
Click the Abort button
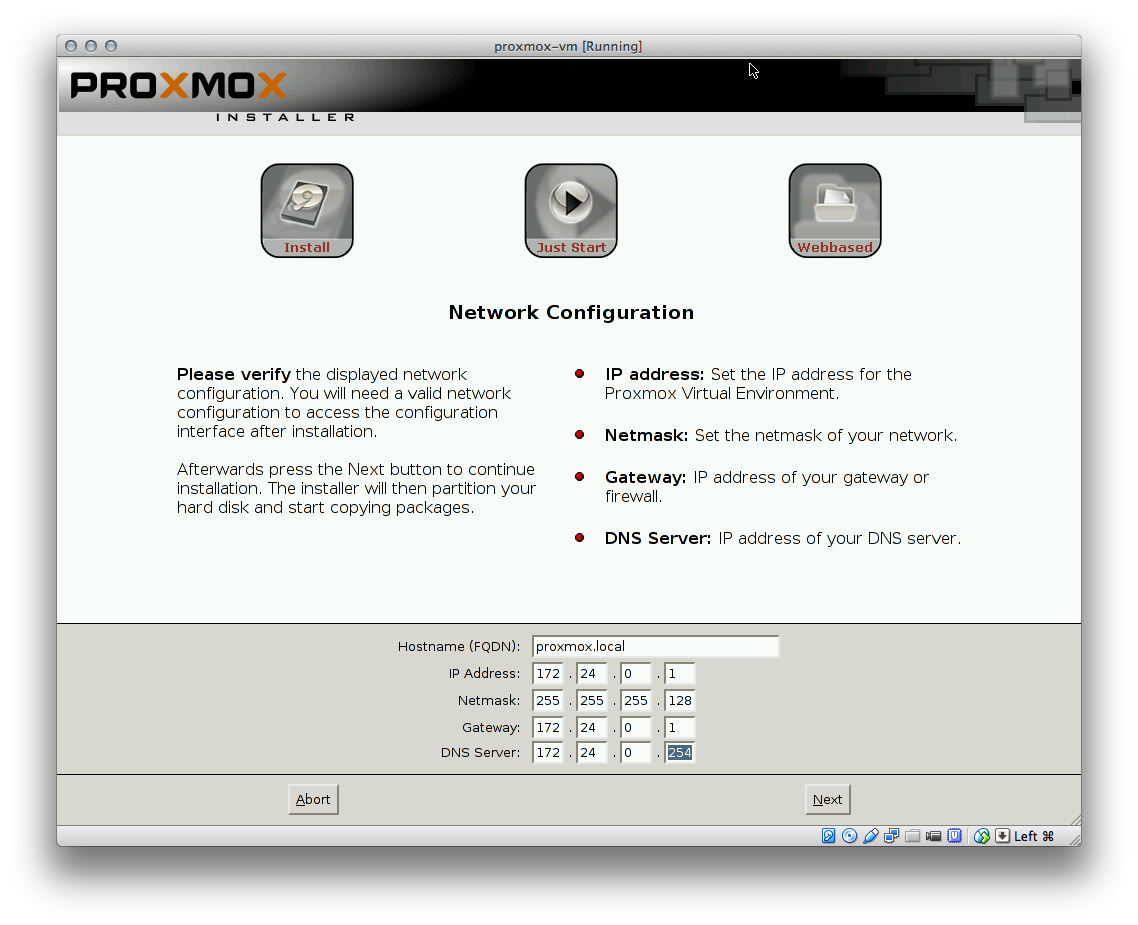313,799
